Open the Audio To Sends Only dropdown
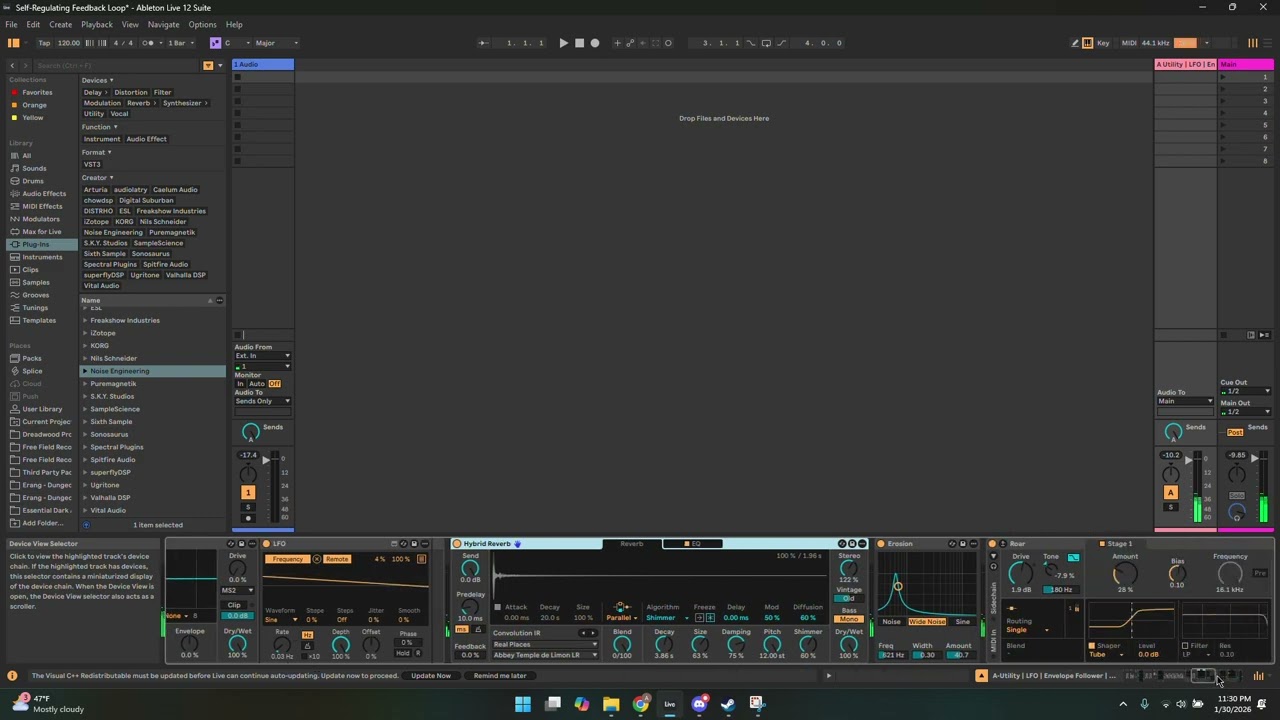1280x720 pixels. (x=263, y=401)
